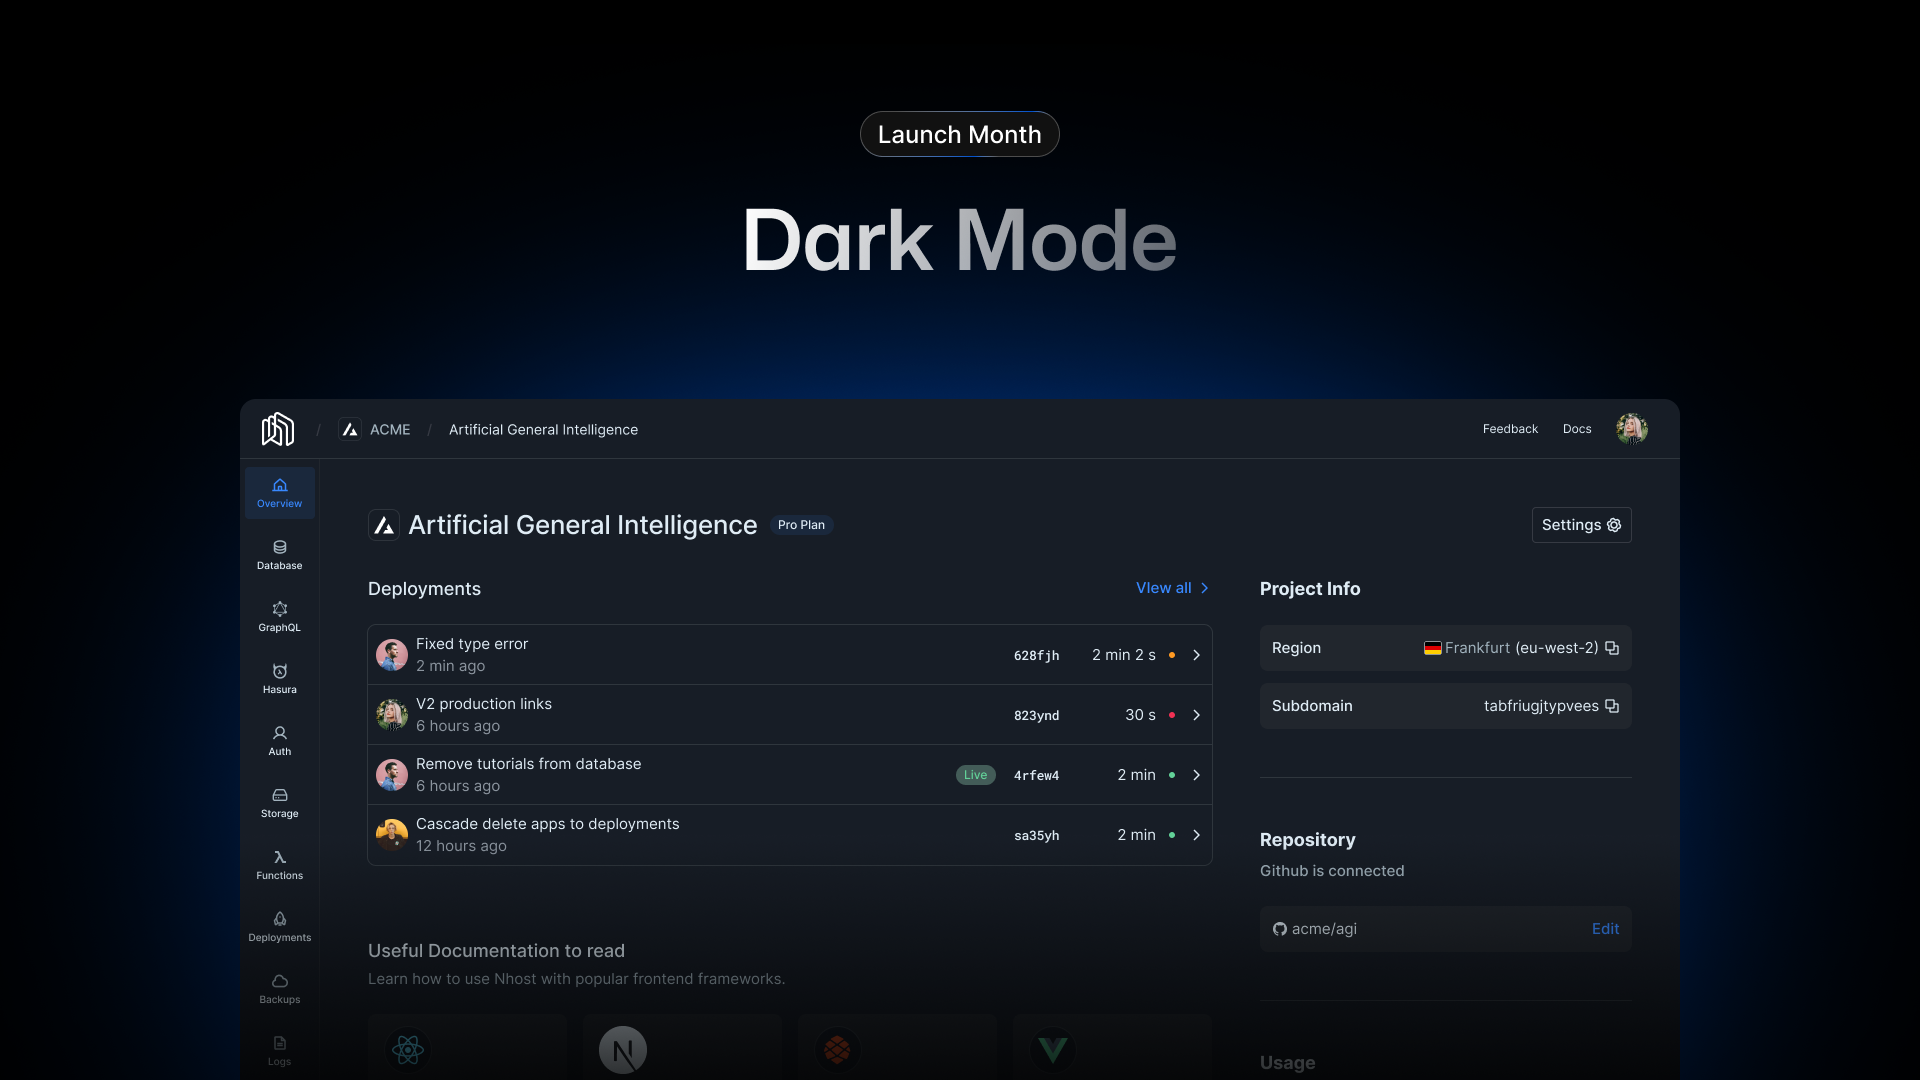
Task: Open Deployments from the sidebar
Action: click(279, 926)
